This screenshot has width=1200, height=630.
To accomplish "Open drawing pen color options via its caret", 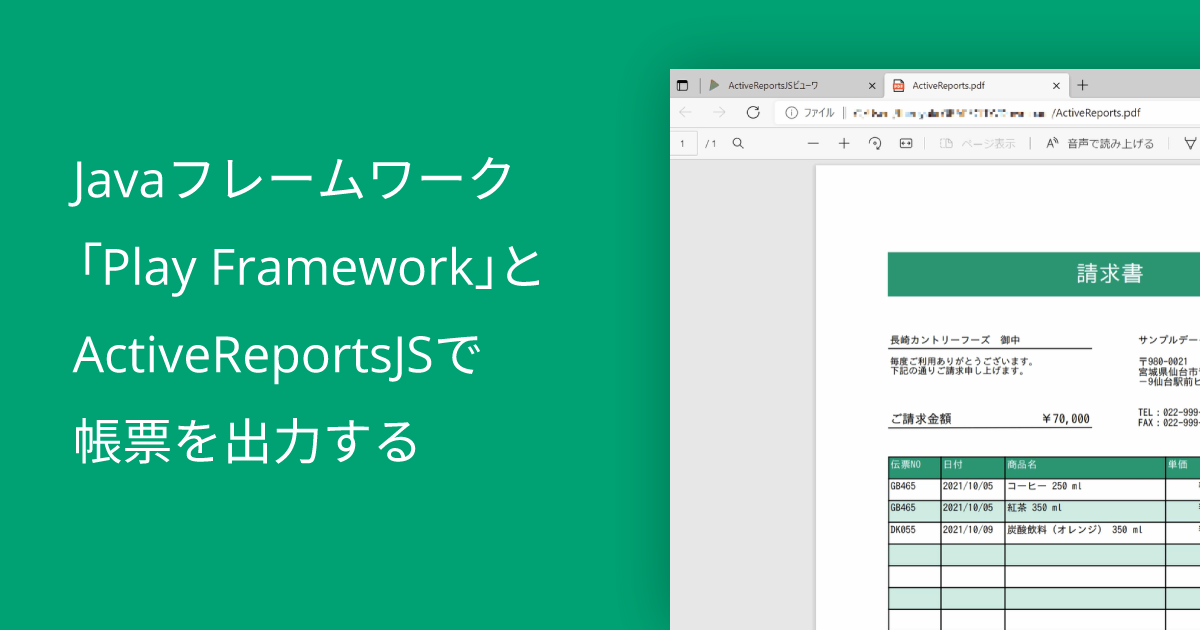I will [1198, 142].
